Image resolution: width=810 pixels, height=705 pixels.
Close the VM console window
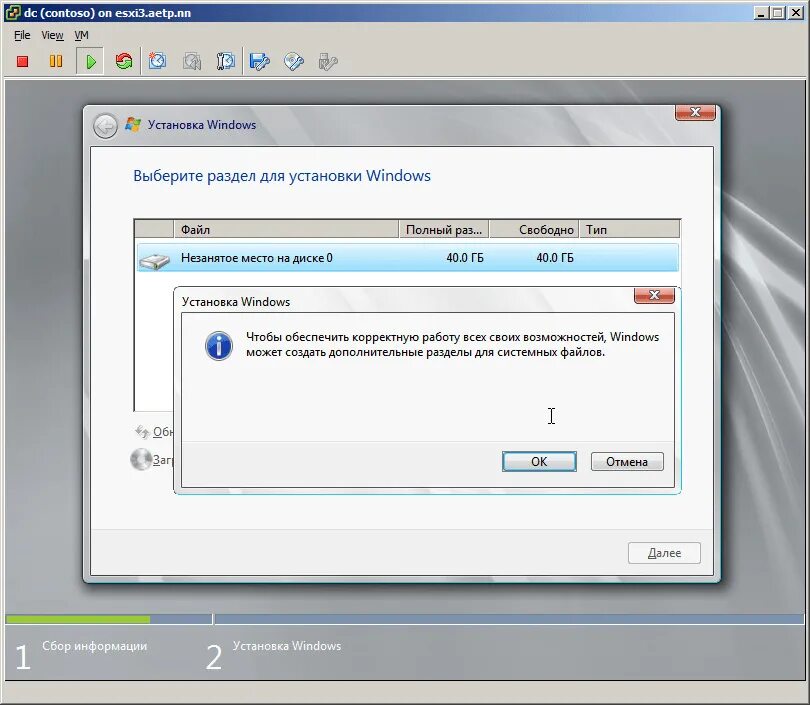796,12
